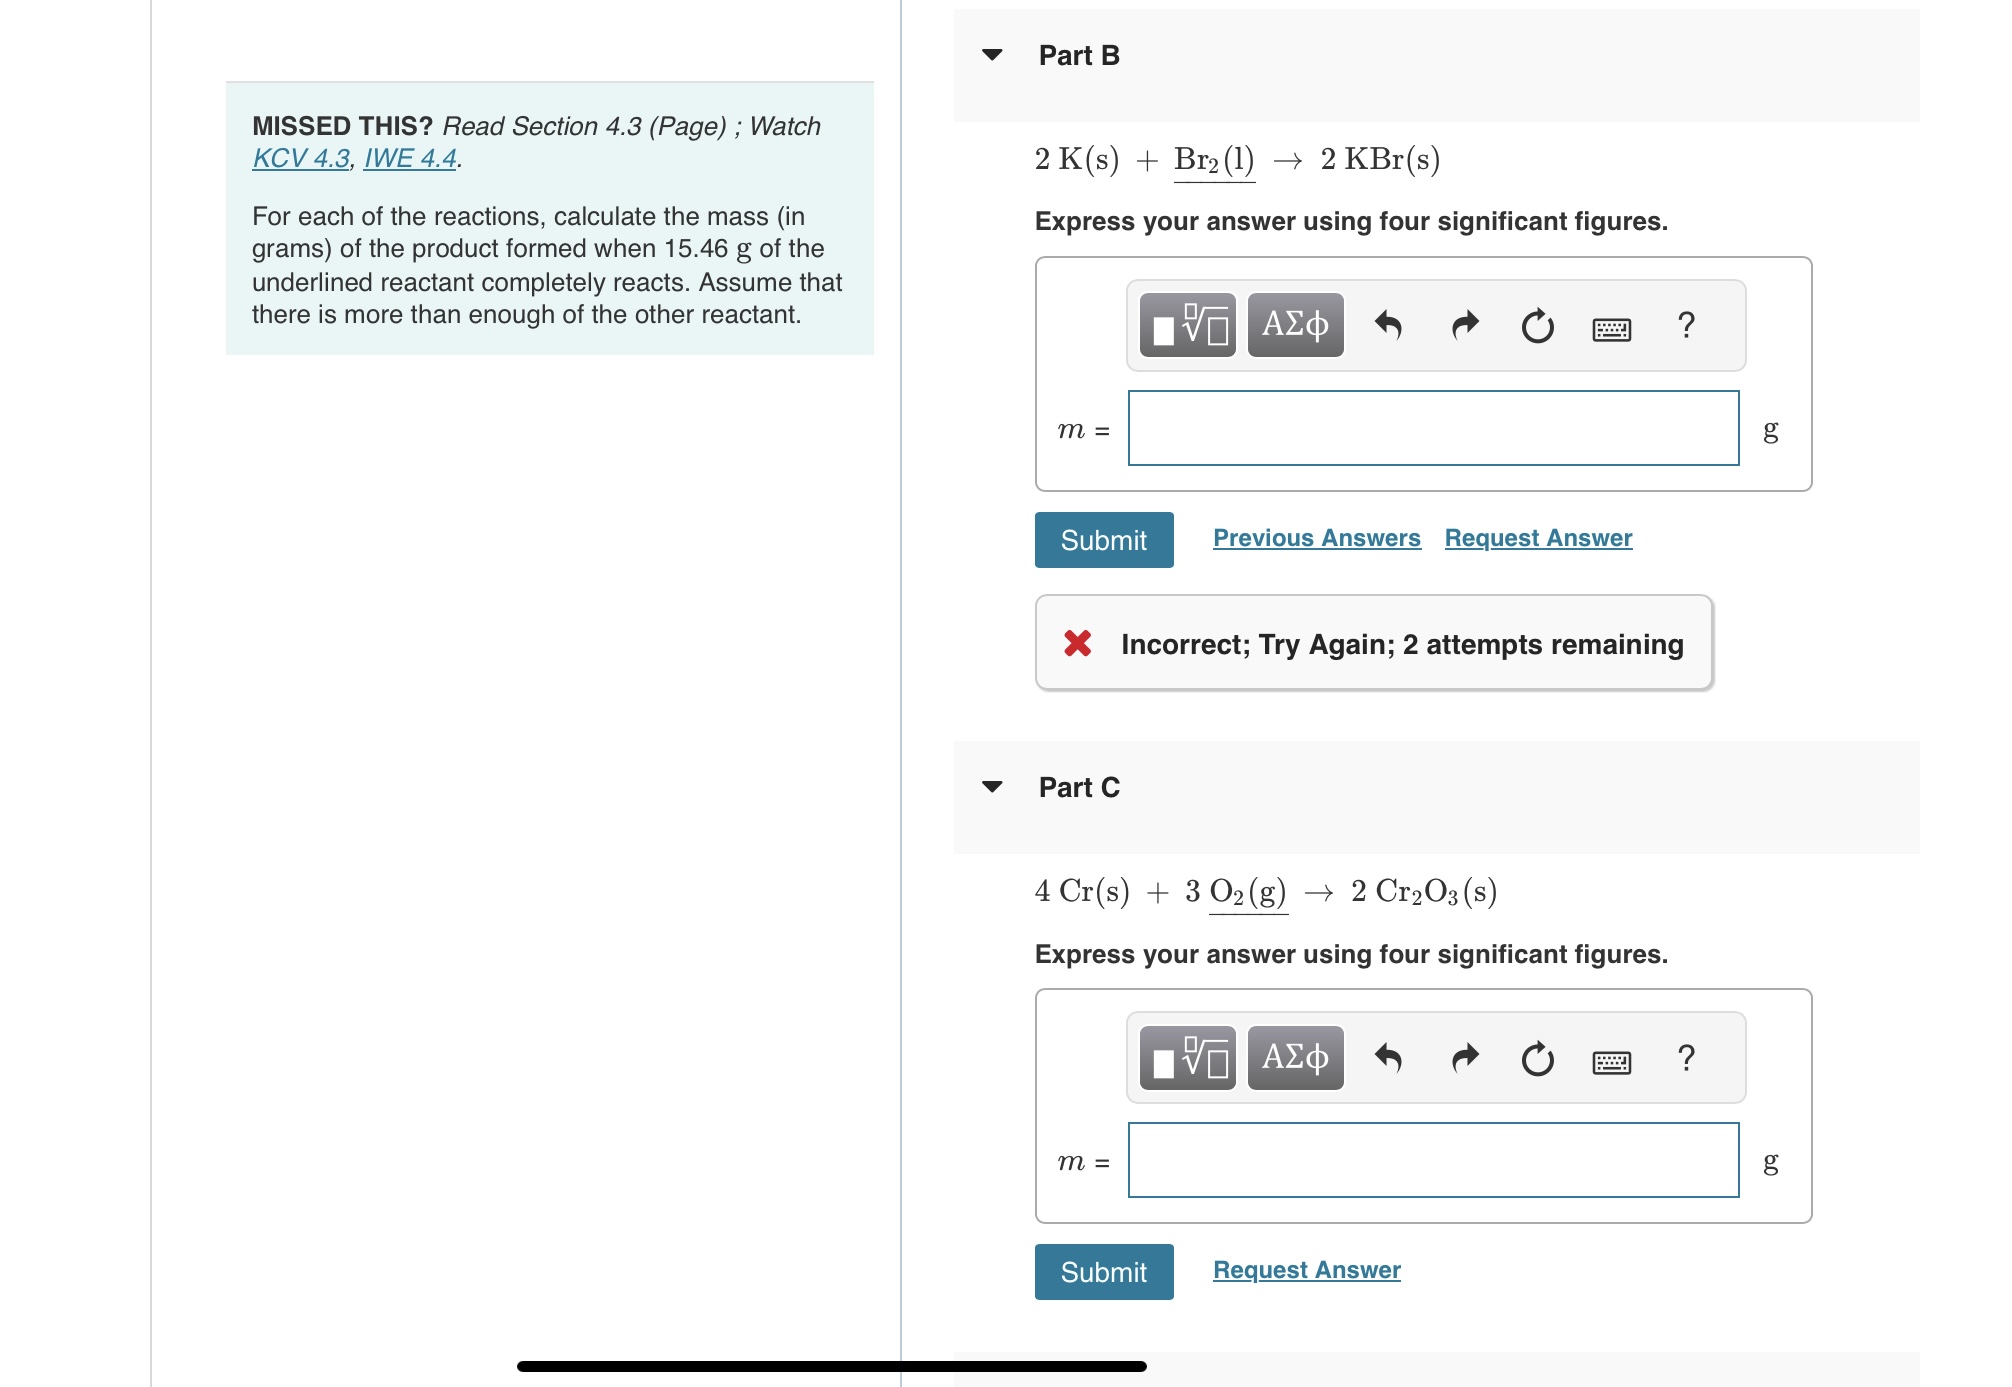Submit the Part B answer
Image resolution: width=2012 pixels, height=1387 pixels.
pyautogui.click(x=1103, y=540)
